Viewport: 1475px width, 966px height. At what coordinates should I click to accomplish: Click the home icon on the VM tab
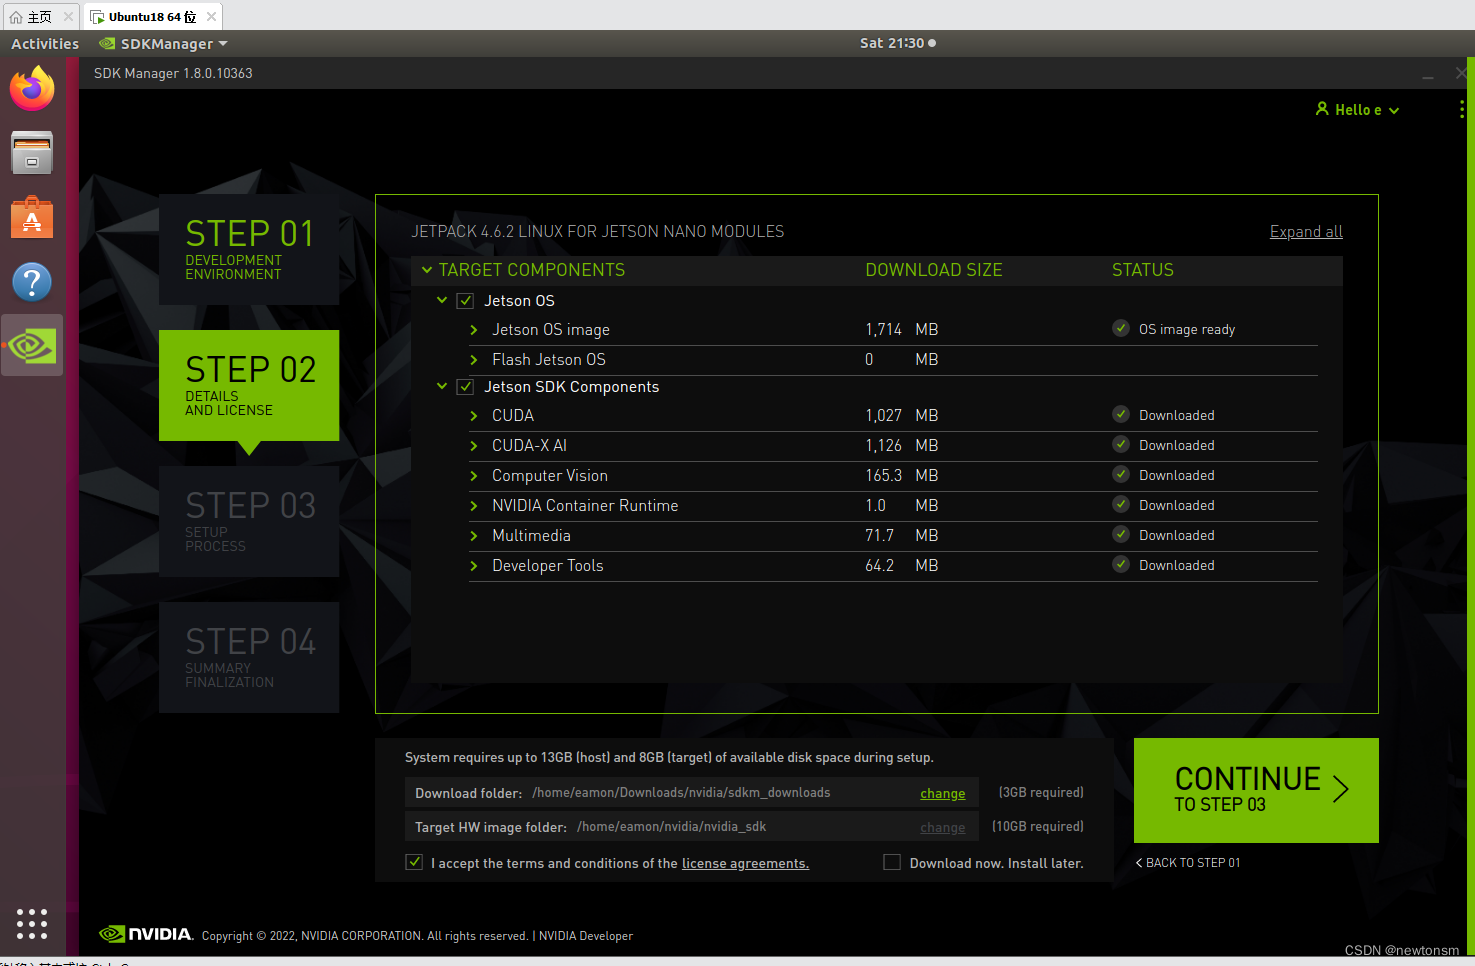click(x=16, y=17)
